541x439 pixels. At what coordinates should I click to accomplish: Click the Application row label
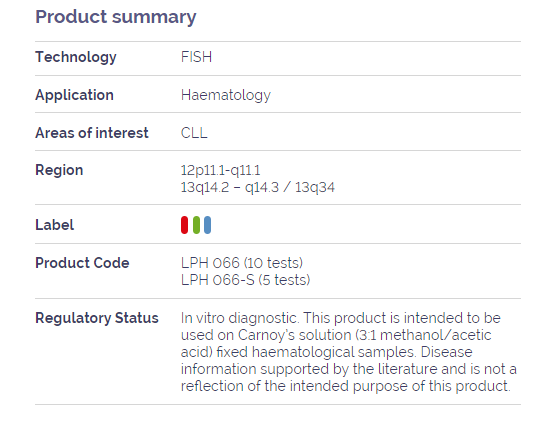pos(75,95)
